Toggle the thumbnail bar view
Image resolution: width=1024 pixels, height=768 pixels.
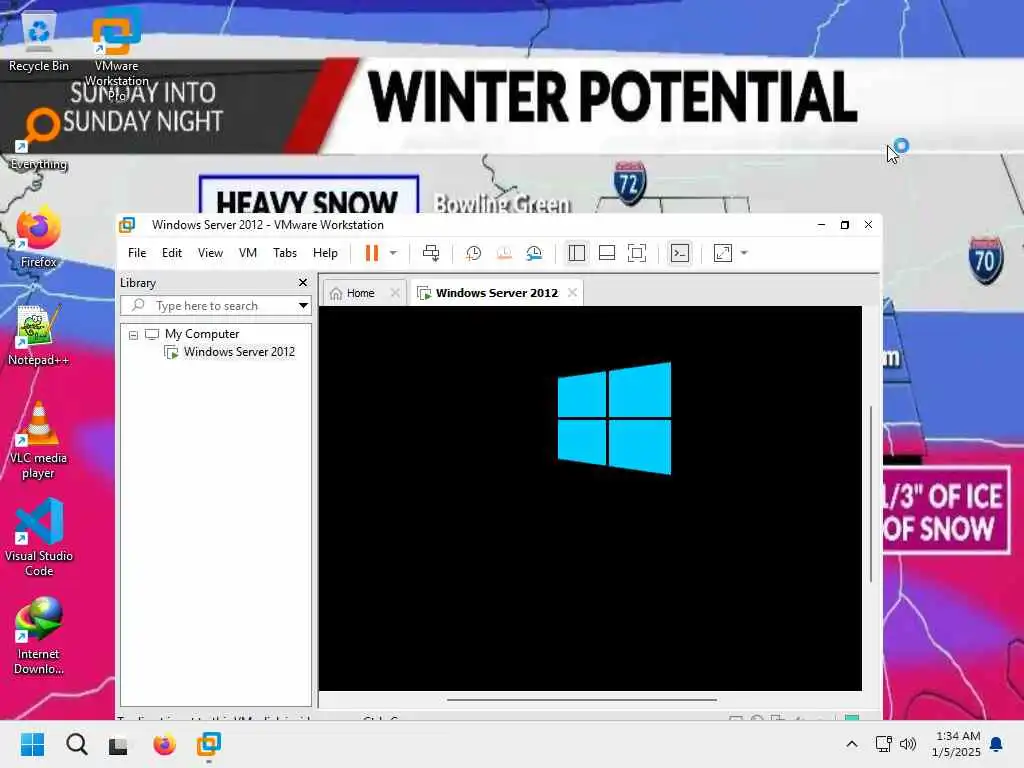607,253
